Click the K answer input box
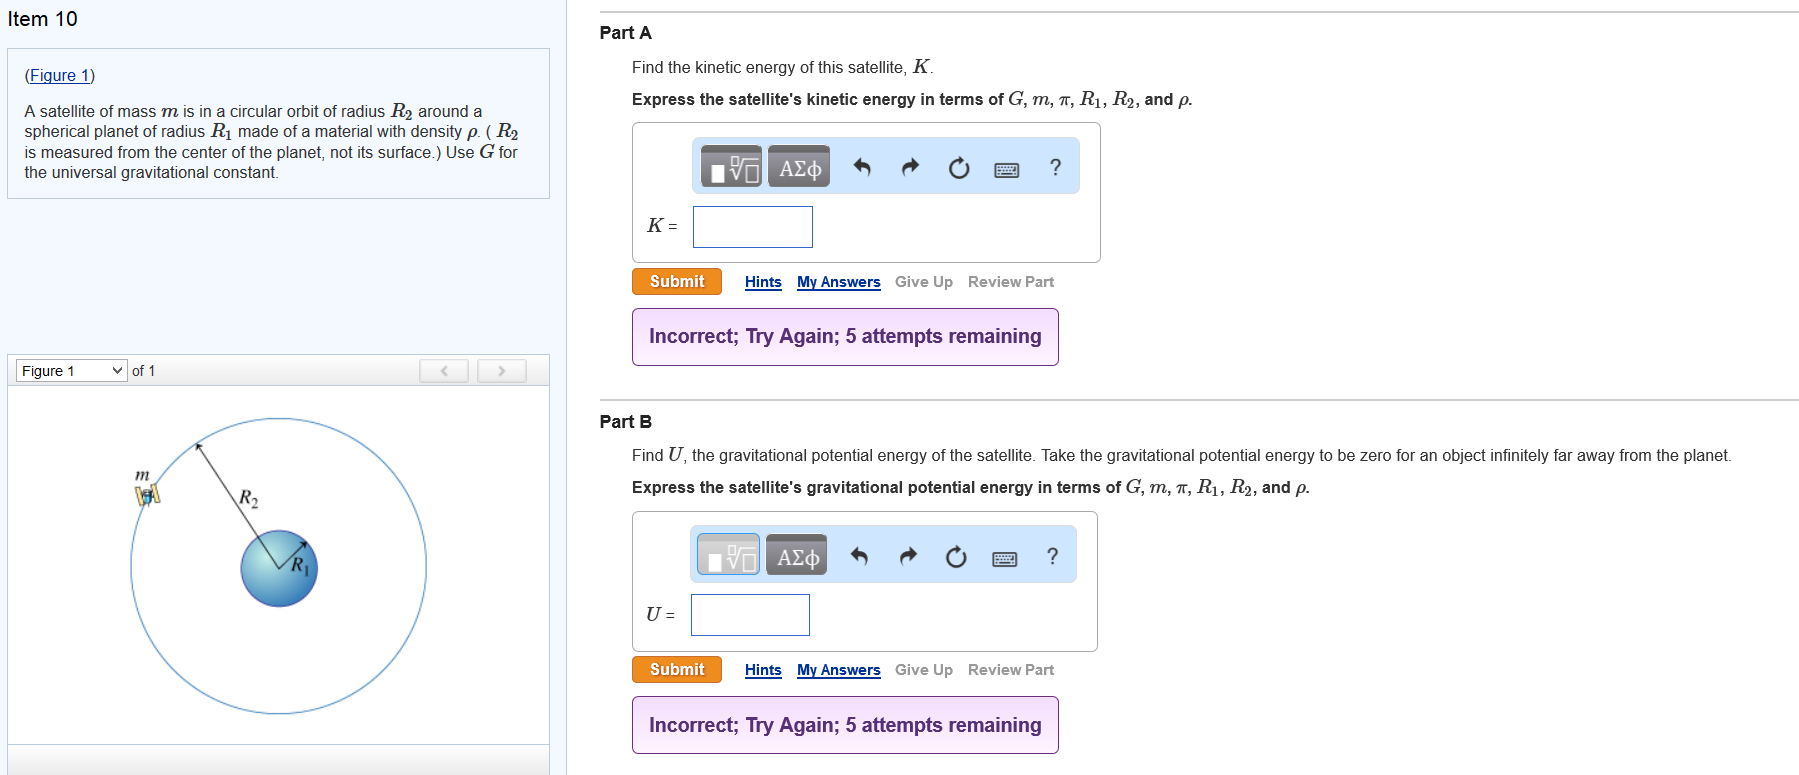This screenshot has width=1799, height=775. 752,227
